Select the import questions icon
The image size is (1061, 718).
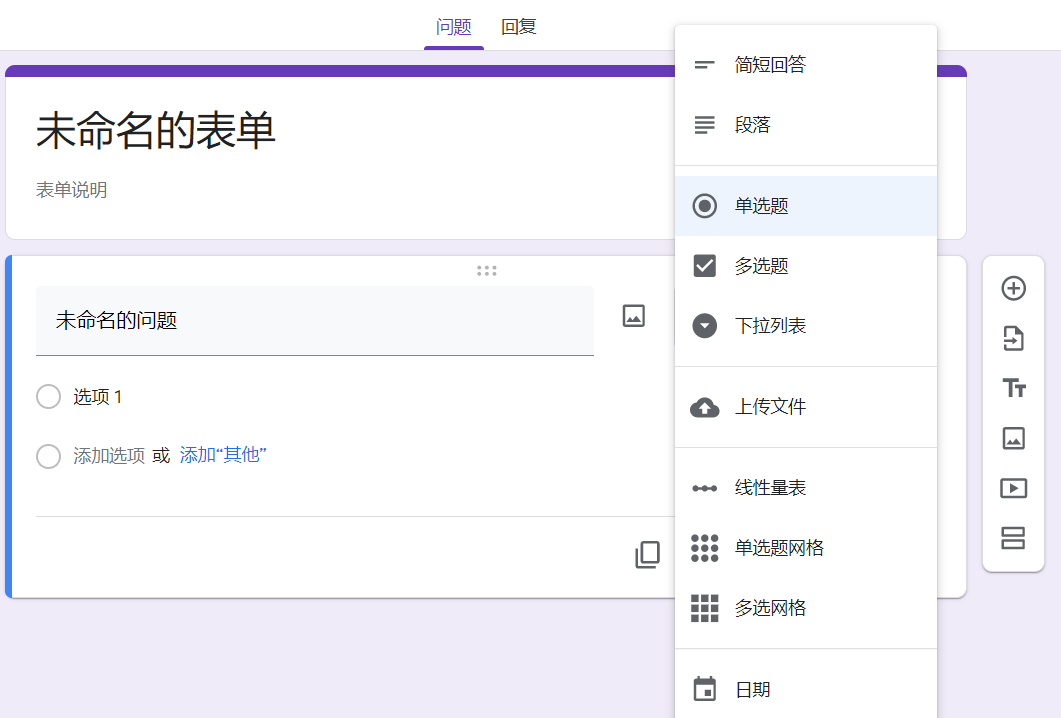tap(1013, 338)
